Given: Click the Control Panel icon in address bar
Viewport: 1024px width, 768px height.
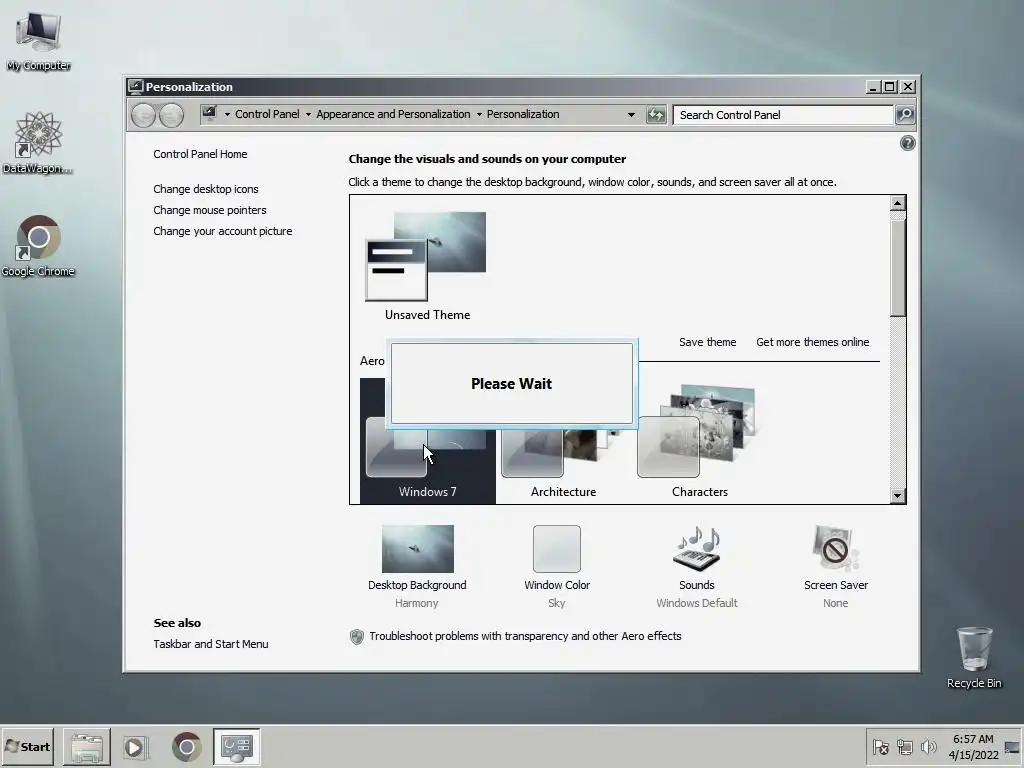Looking at the screenshot, I should point(209,114).
